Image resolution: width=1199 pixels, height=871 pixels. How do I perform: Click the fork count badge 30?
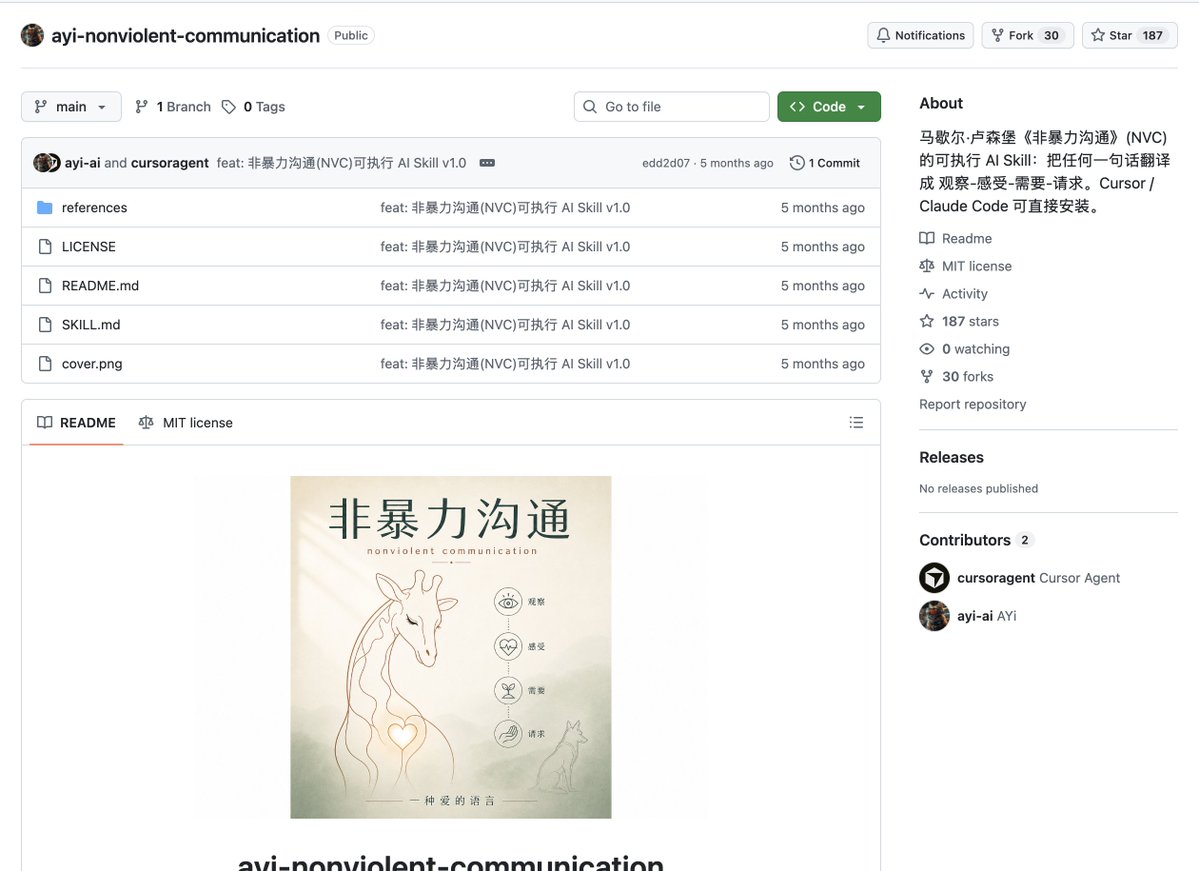[1051, 35]
